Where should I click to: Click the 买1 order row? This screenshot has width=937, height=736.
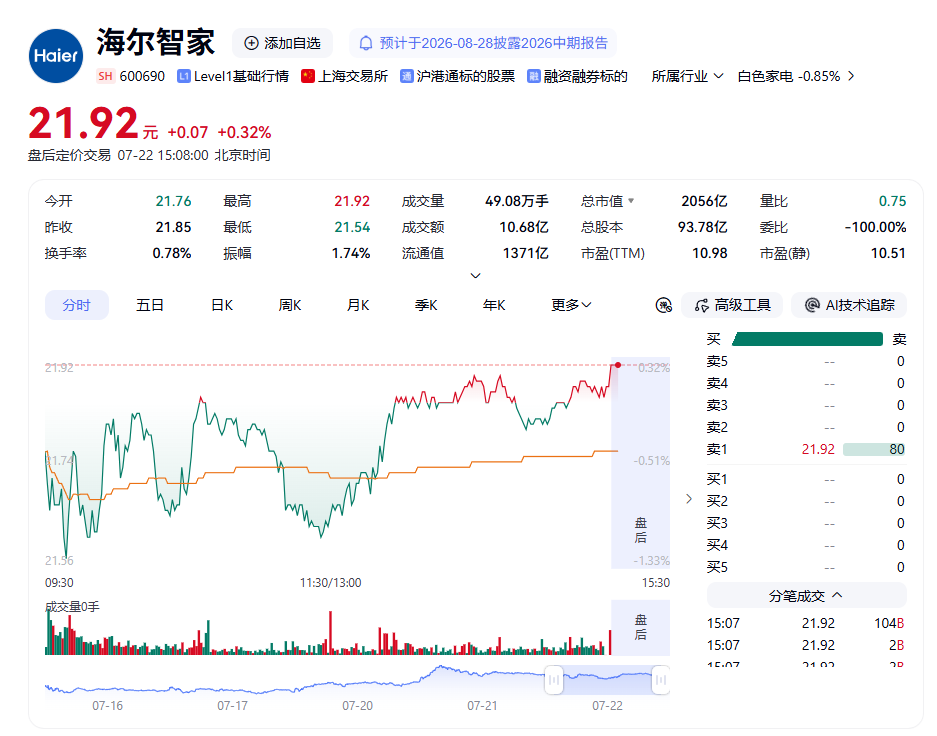coord(806,479)
